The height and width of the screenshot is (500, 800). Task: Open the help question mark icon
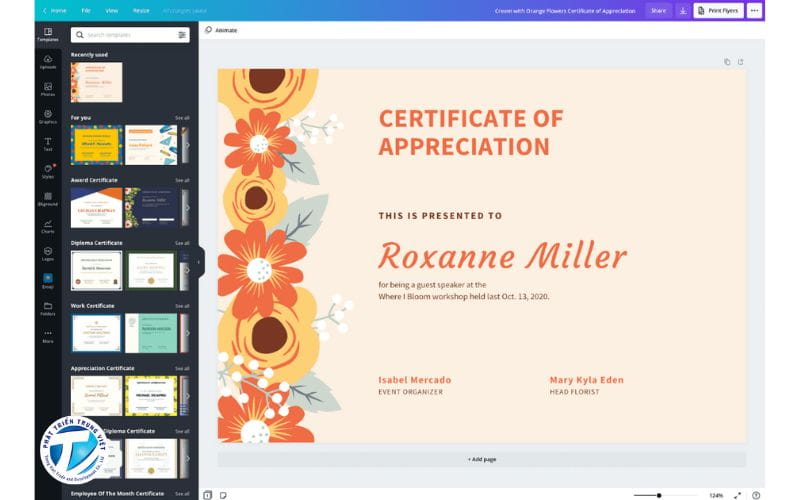click(x=756, y=495)
